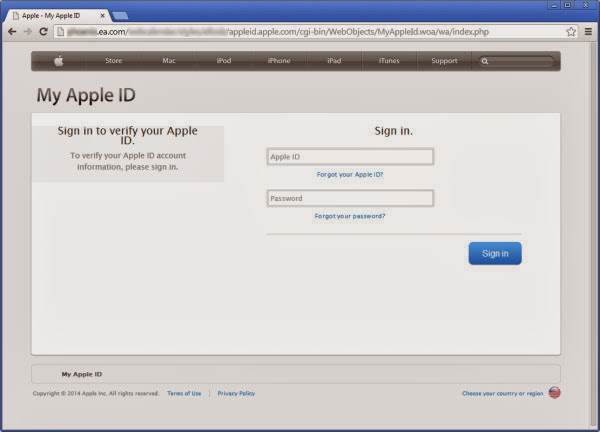Reload the page with refresh icon
Image resolution: width=600 pixels, height=432 pixels.
tap(43, 32)
